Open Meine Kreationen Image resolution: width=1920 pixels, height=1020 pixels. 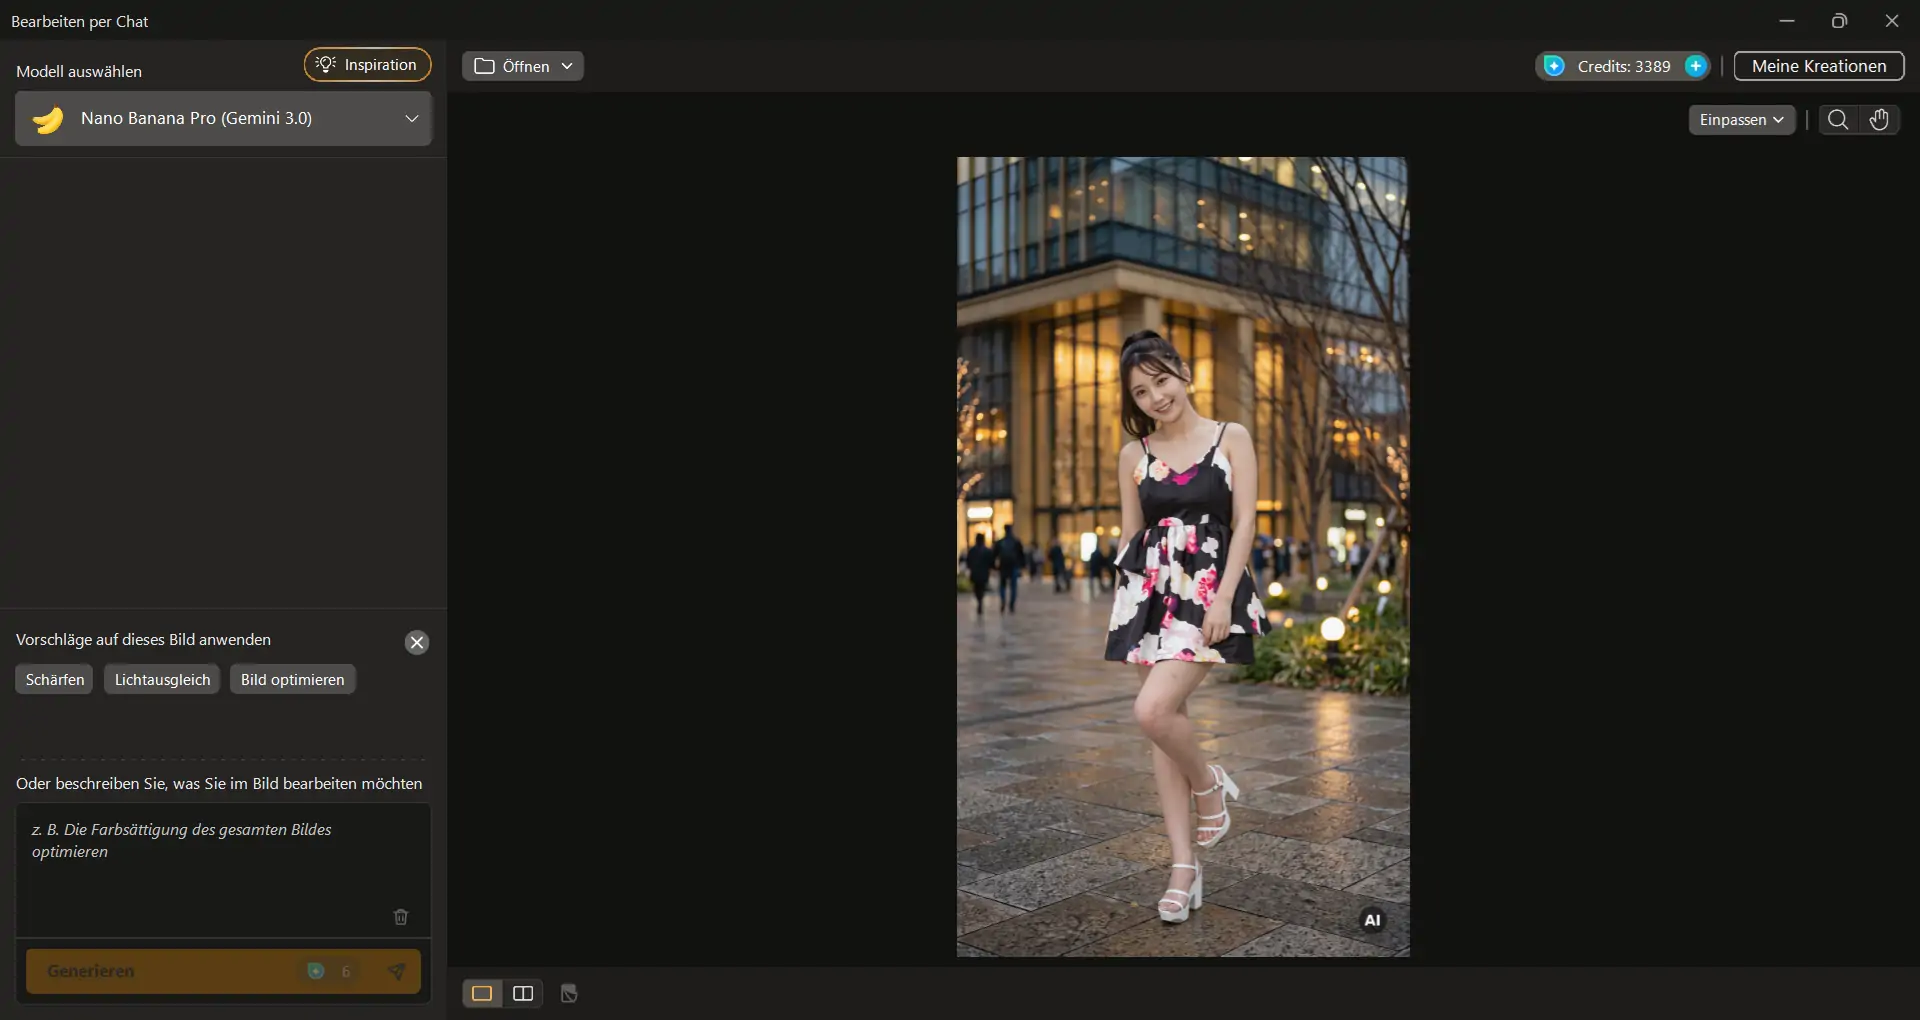click(x=1819, y=66)
